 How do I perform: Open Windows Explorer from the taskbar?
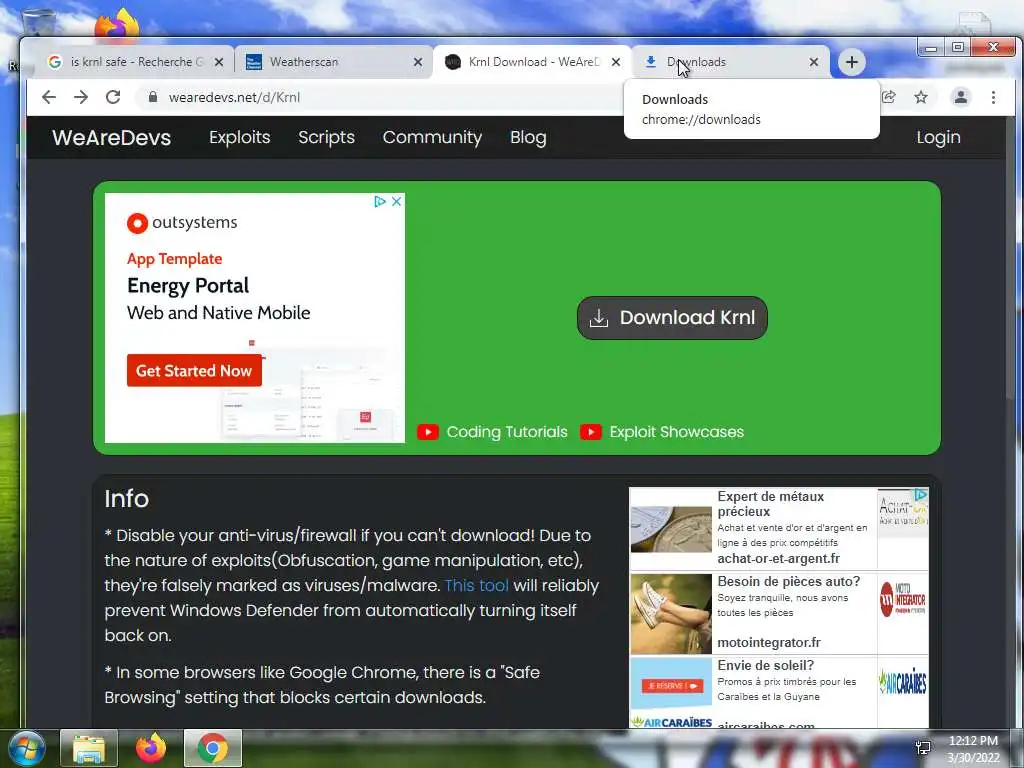(89, 748)
